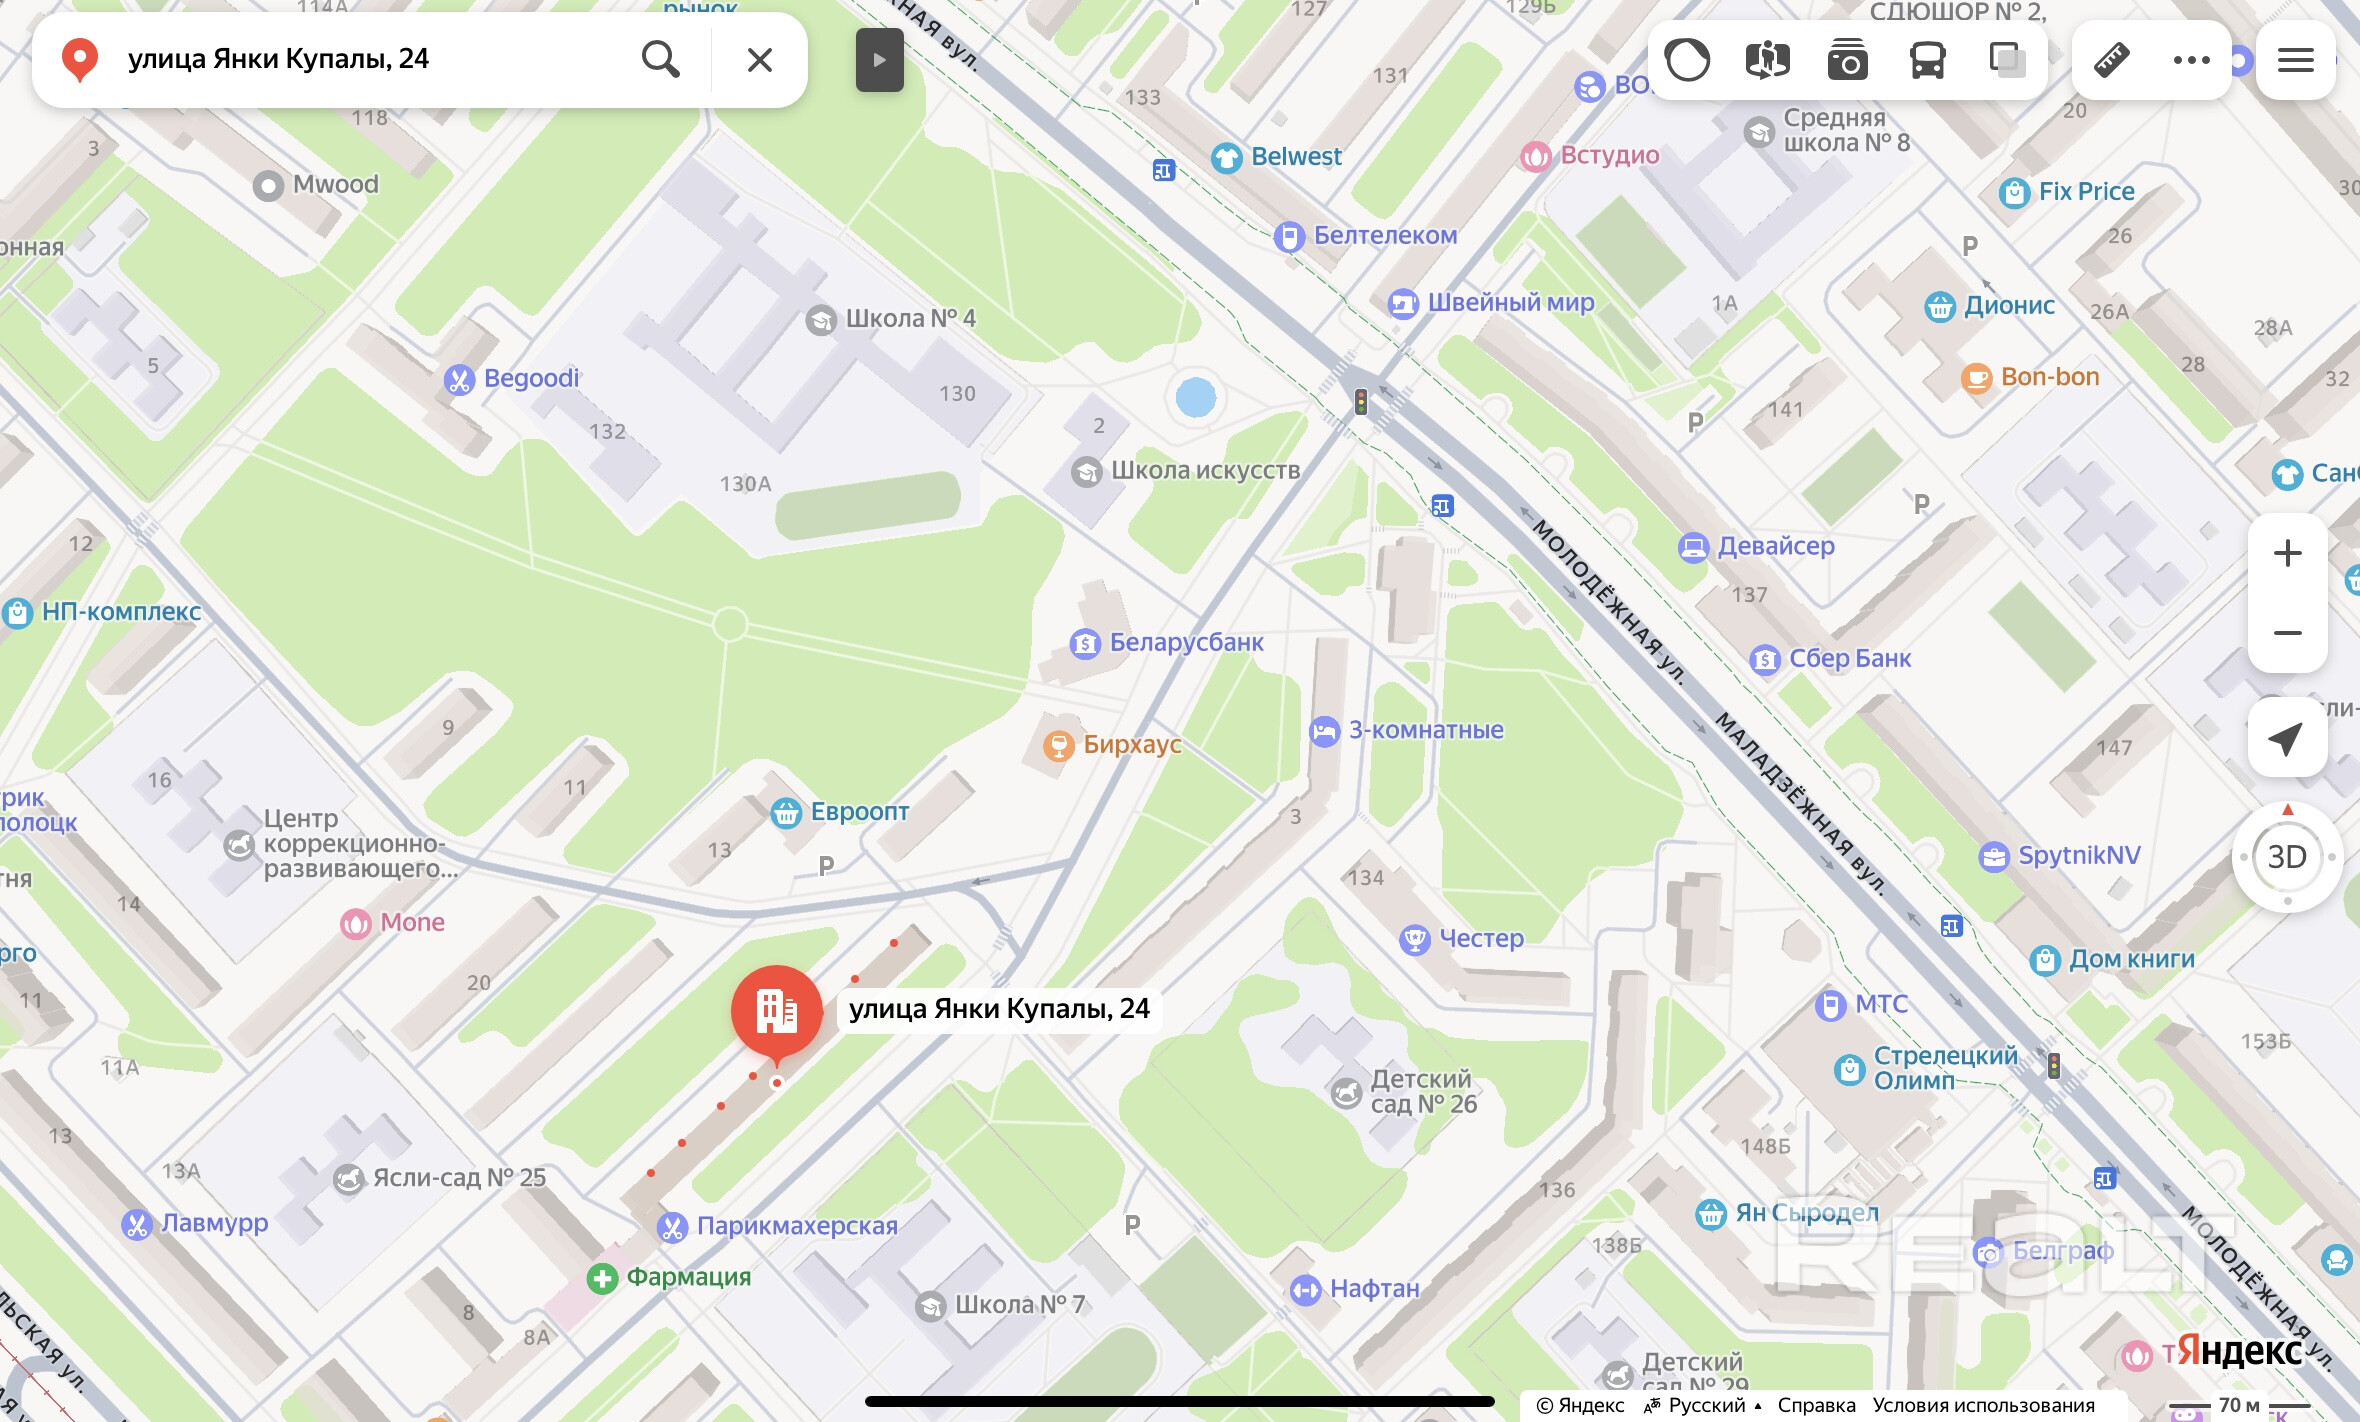
Task: Open street panoramas icon
Action: [1767, 60]
